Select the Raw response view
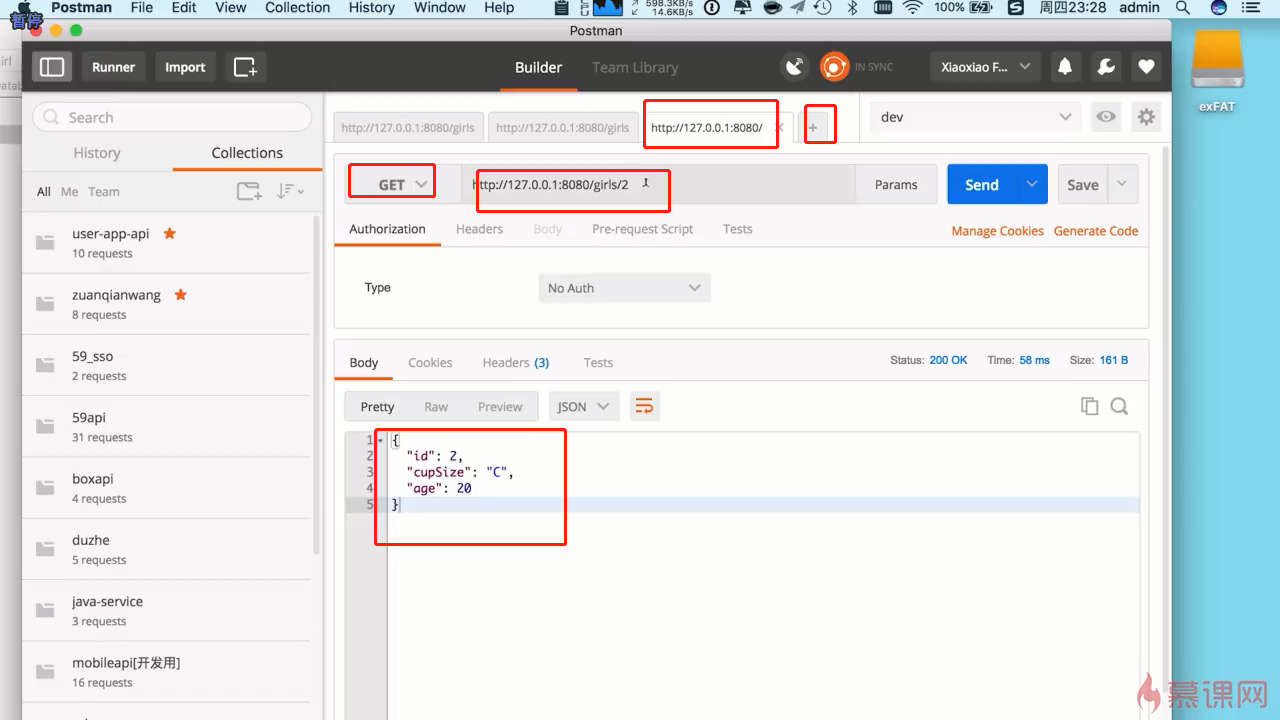 click(x=436, y=406)
